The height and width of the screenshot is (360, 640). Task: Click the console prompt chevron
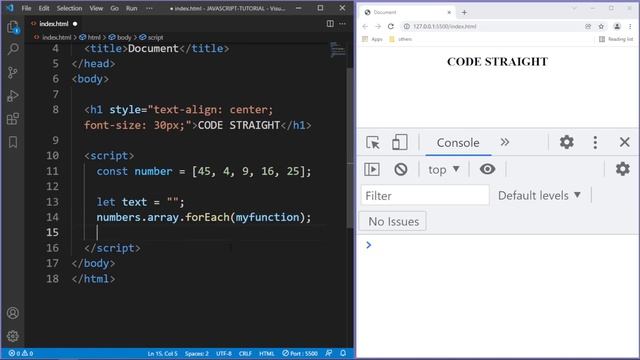pyautogui.click(x=369, y=245)
